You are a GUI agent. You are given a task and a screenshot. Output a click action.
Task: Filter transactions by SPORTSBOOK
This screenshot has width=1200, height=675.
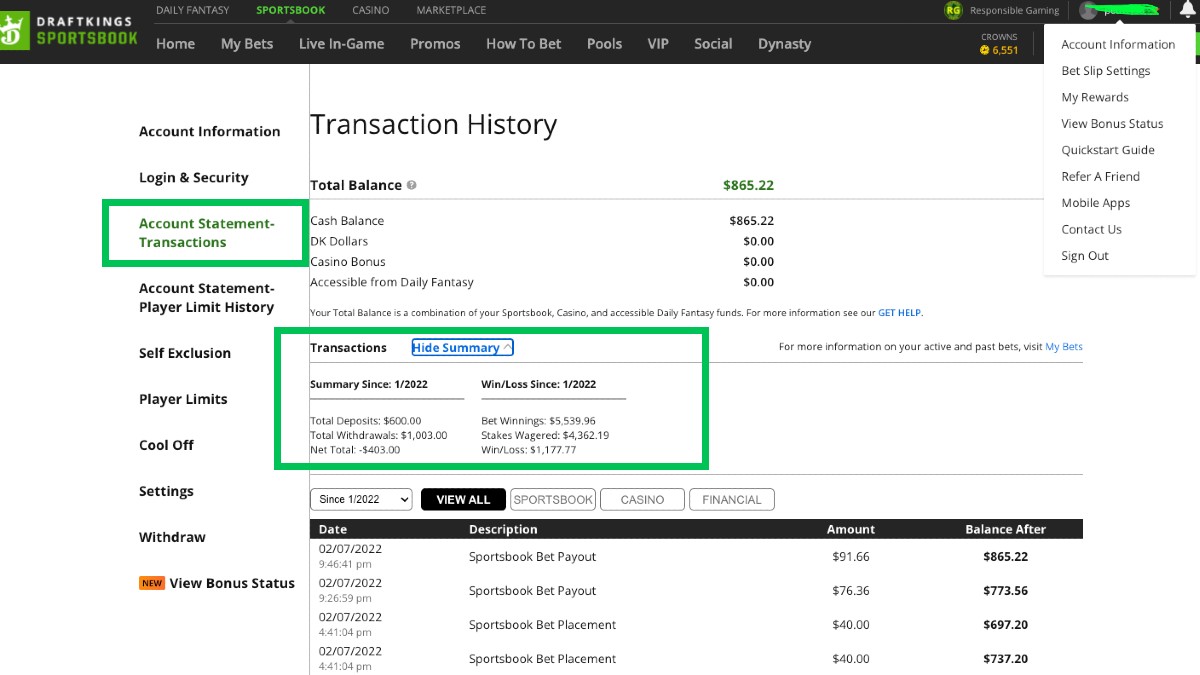pos(553,499)
